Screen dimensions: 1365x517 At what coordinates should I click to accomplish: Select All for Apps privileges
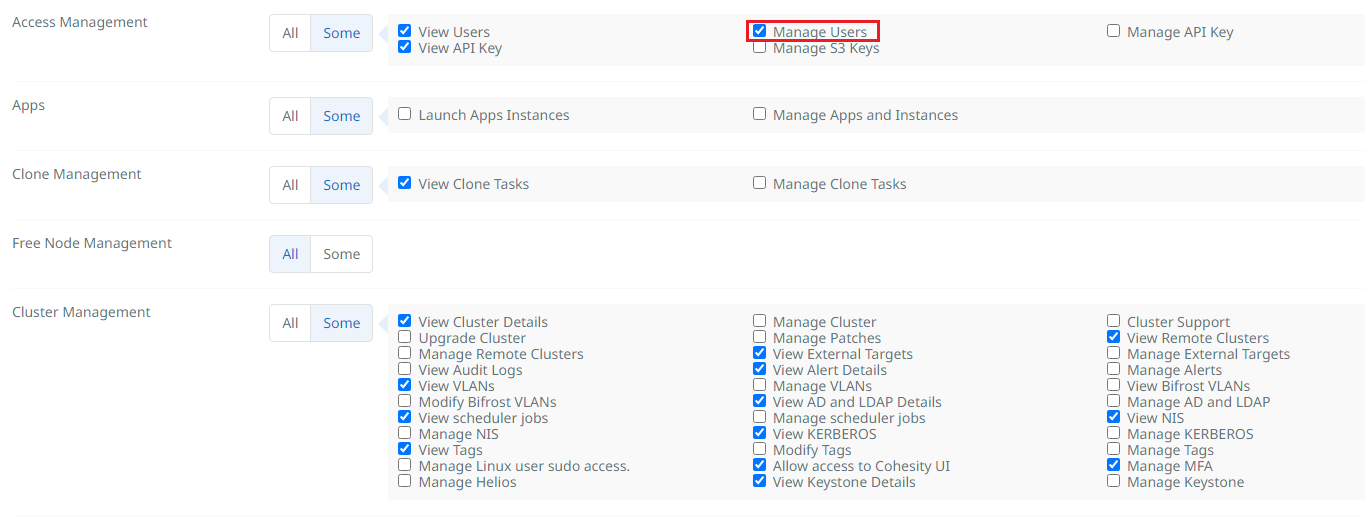(290, 116)
